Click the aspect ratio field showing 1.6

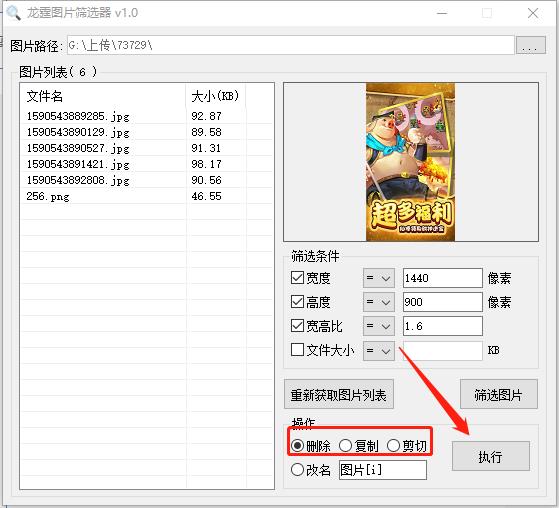pyautogui.click(x=443, y=326)
